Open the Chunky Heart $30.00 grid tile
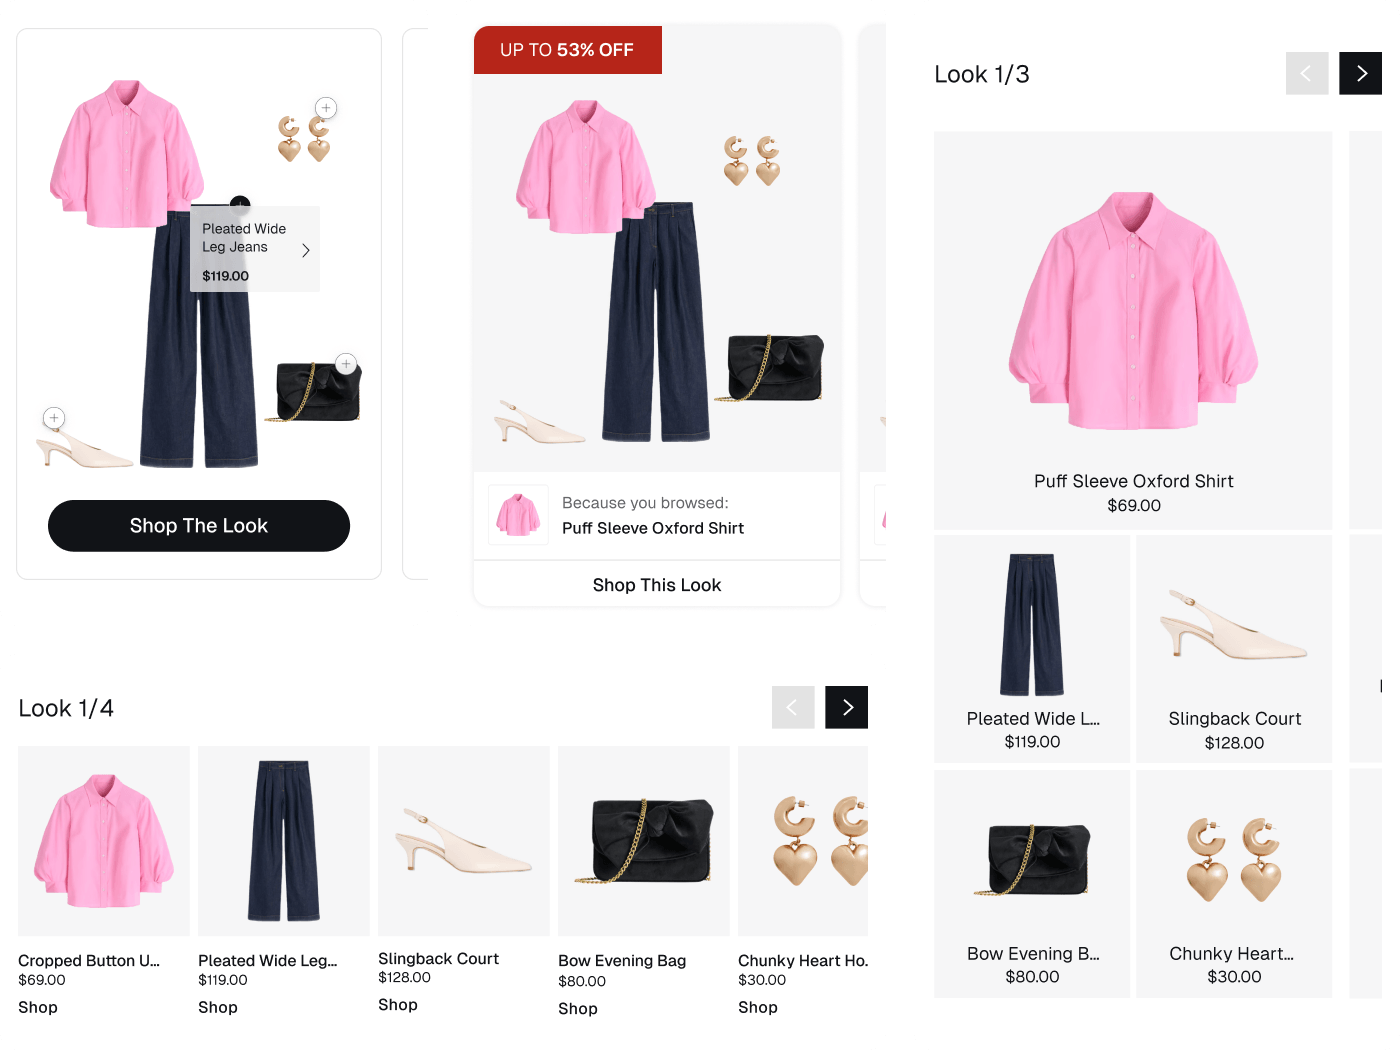This screenshot has width=1400, height=1050. [x=1234, y=884]
